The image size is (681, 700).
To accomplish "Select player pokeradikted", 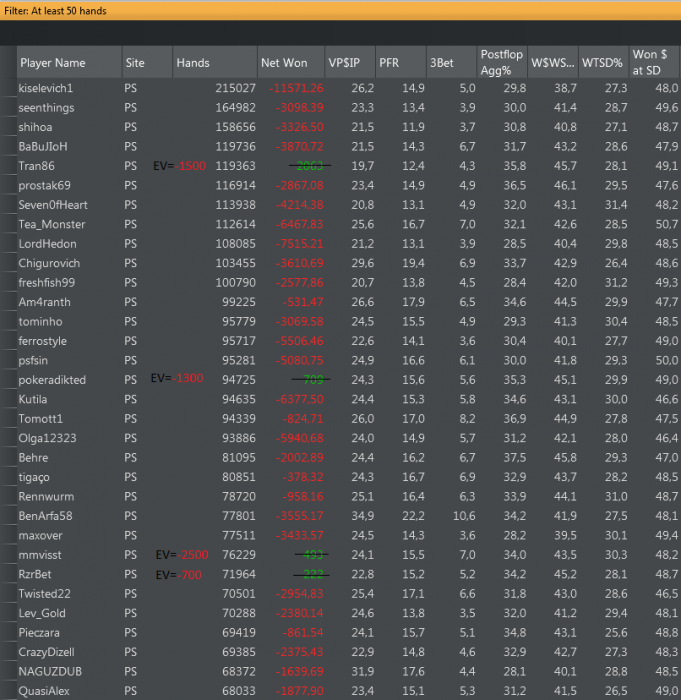I will [x=52, y=380].
